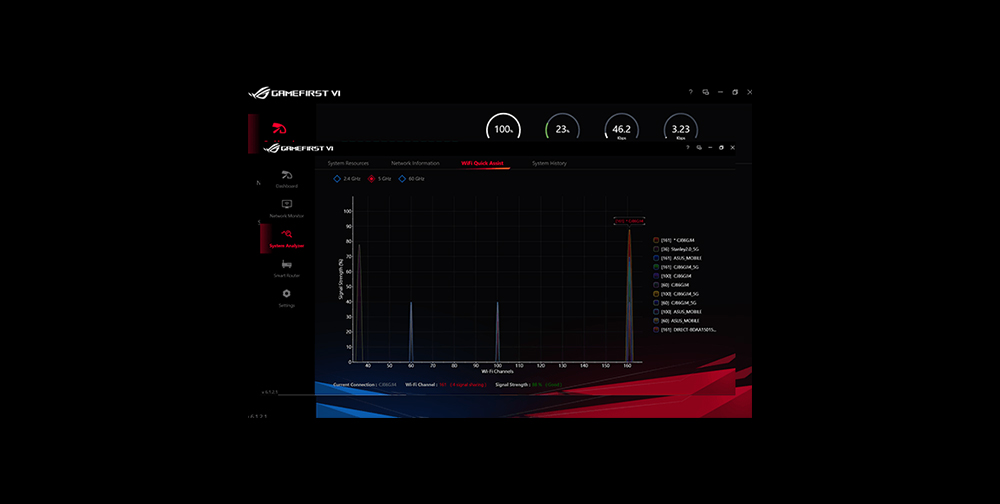Click legend swatch for [36] Stanley2.0_5G
Image resolution: width=1000 pixels, height=504 pixels.
(x=656, y=249)
